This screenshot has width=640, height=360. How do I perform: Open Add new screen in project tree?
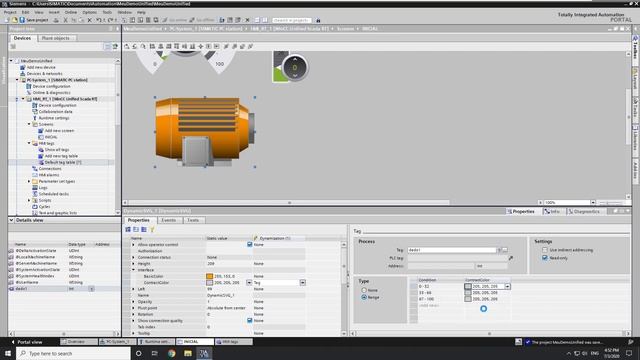59,131
